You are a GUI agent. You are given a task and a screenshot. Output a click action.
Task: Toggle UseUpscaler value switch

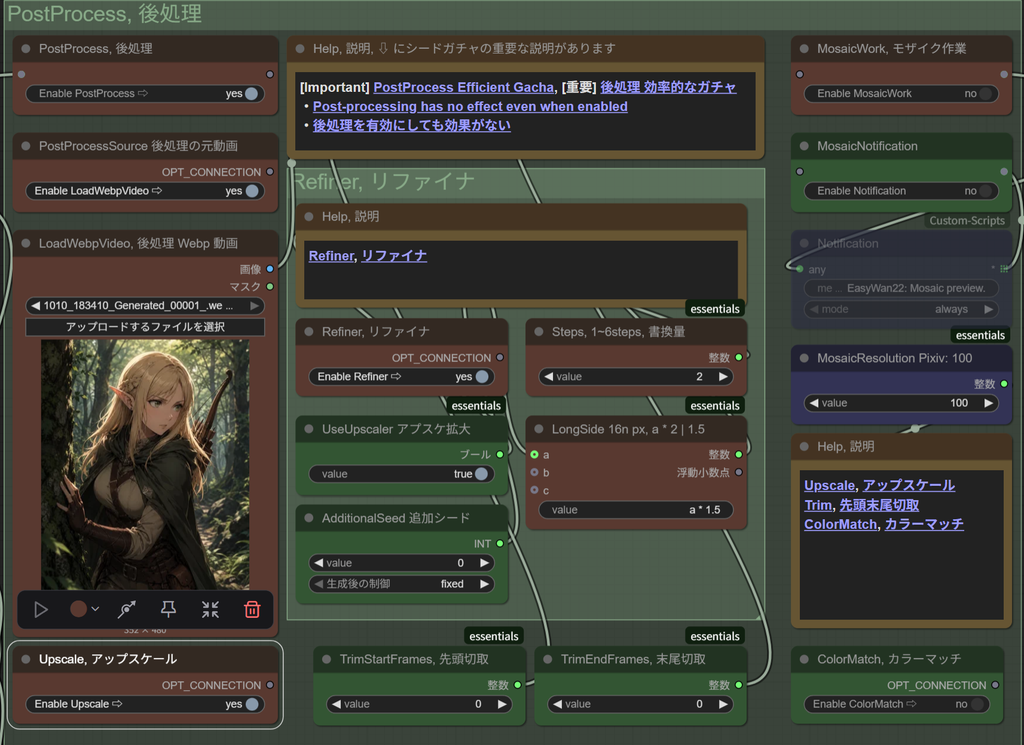(x=481, y=474)
